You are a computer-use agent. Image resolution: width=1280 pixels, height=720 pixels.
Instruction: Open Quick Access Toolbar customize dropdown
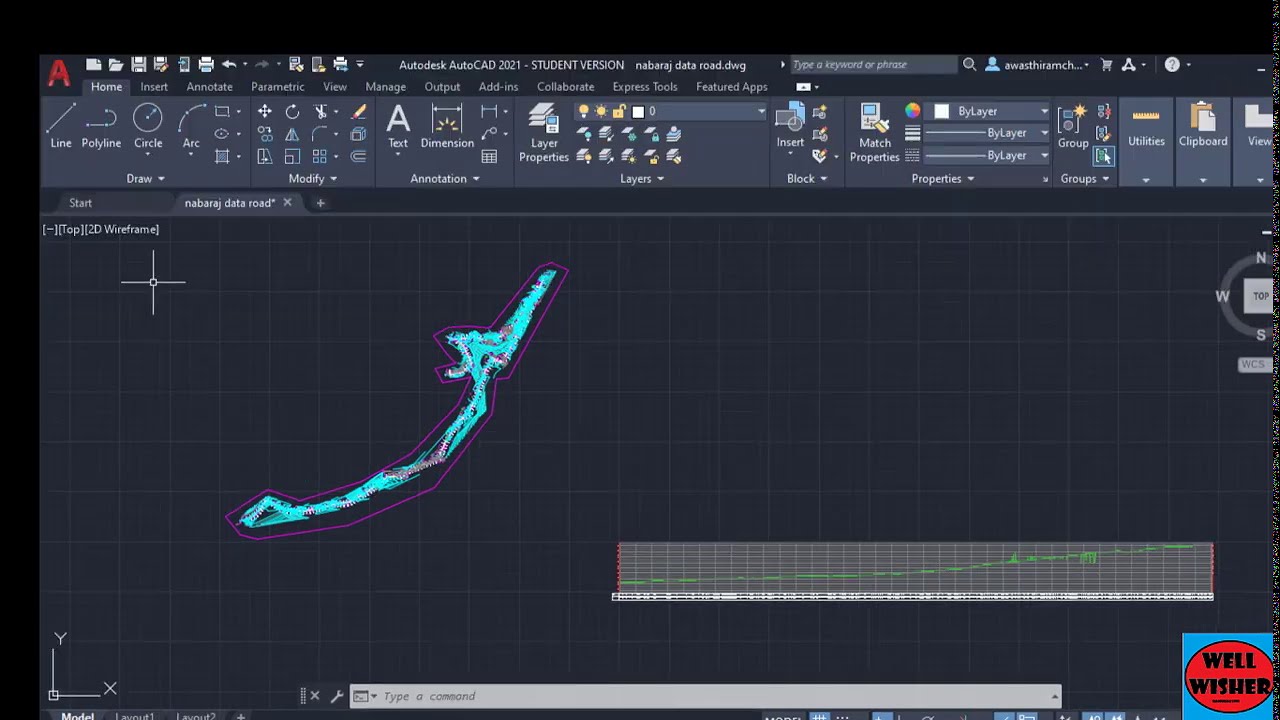(x=360, y=64)
